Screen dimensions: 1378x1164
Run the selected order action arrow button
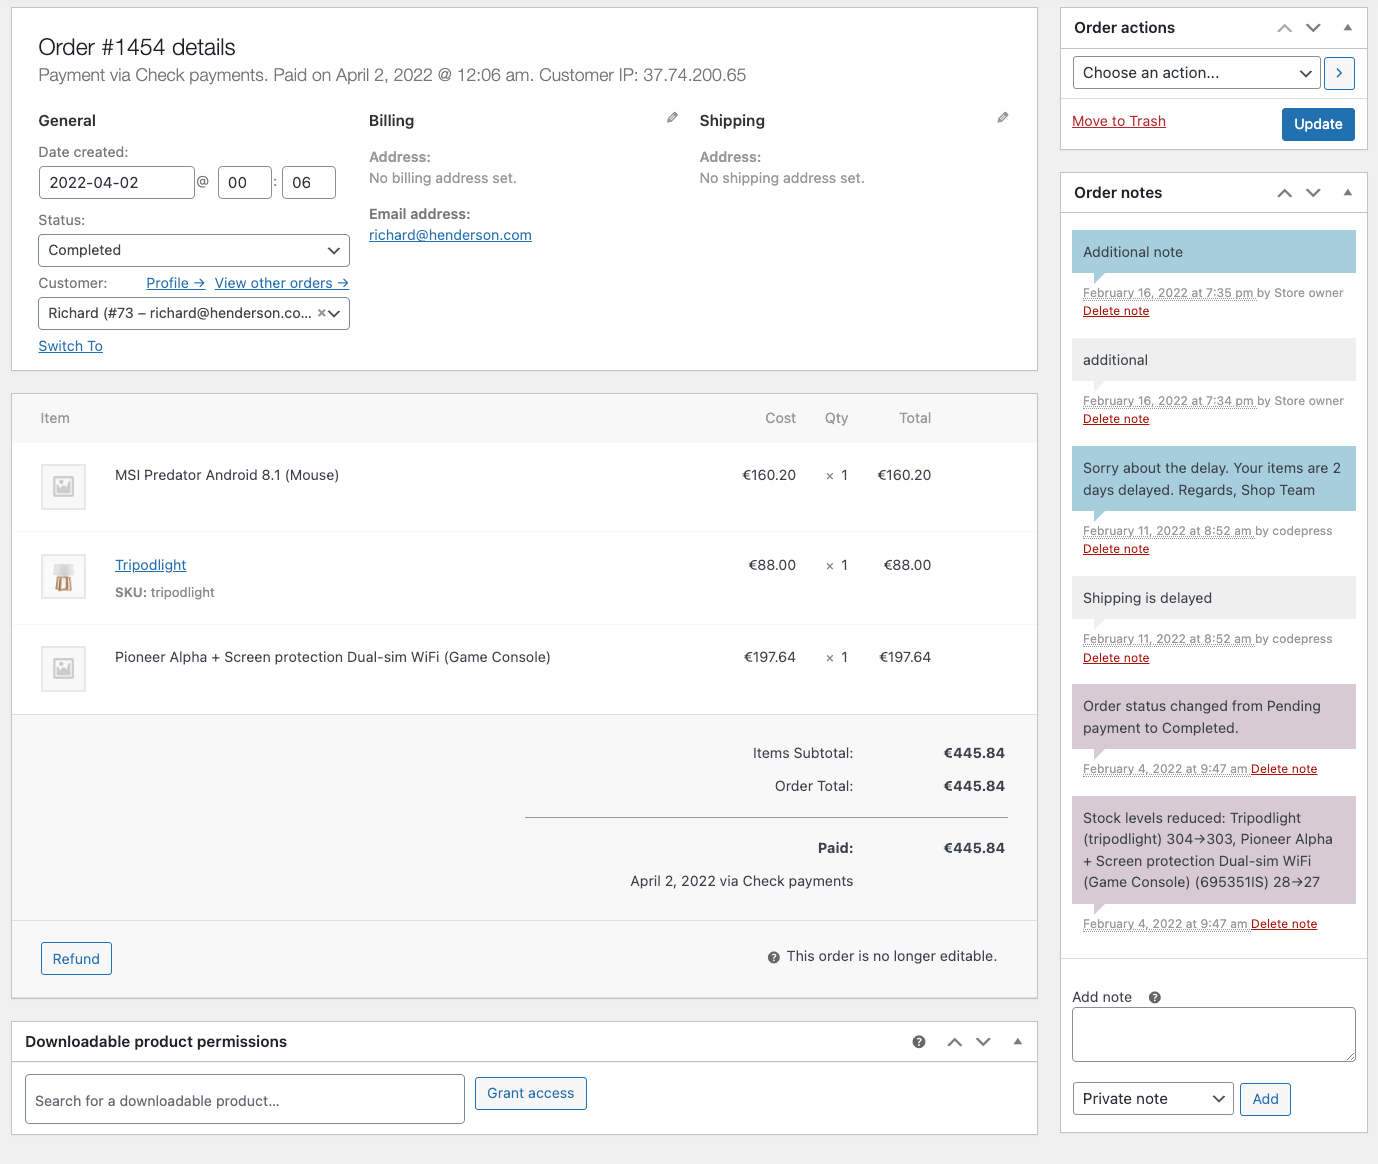tap(1339, 72)
